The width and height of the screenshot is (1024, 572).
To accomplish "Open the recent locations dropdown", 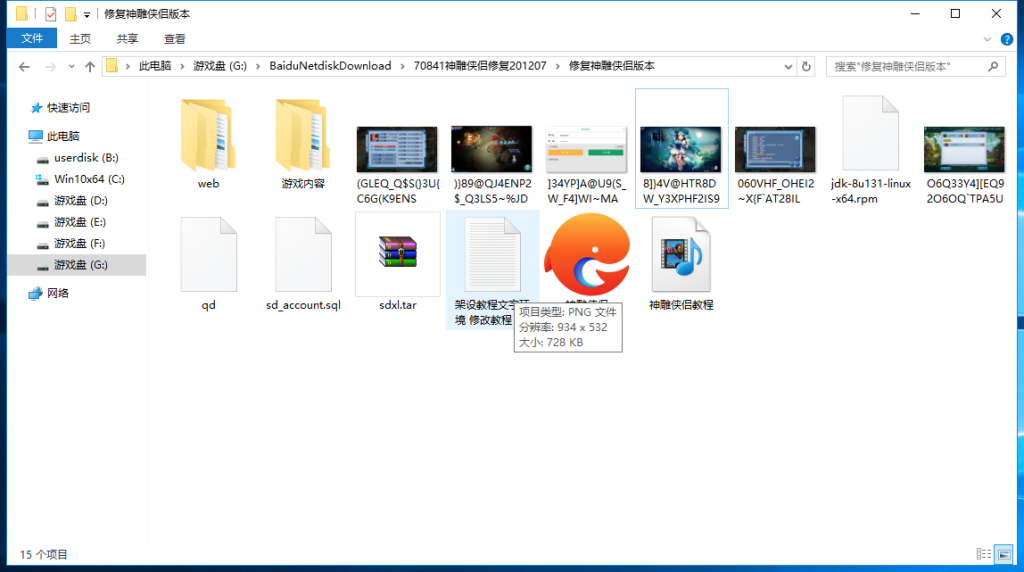I will pyautogui.click(x=71, y=67).
